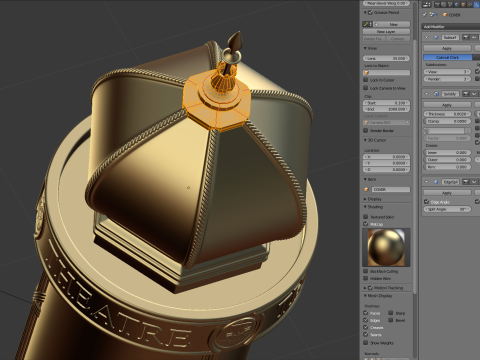The image size is (480, 360).
Task: Apply the Subsurf modifier
Action: coord(447,48)
